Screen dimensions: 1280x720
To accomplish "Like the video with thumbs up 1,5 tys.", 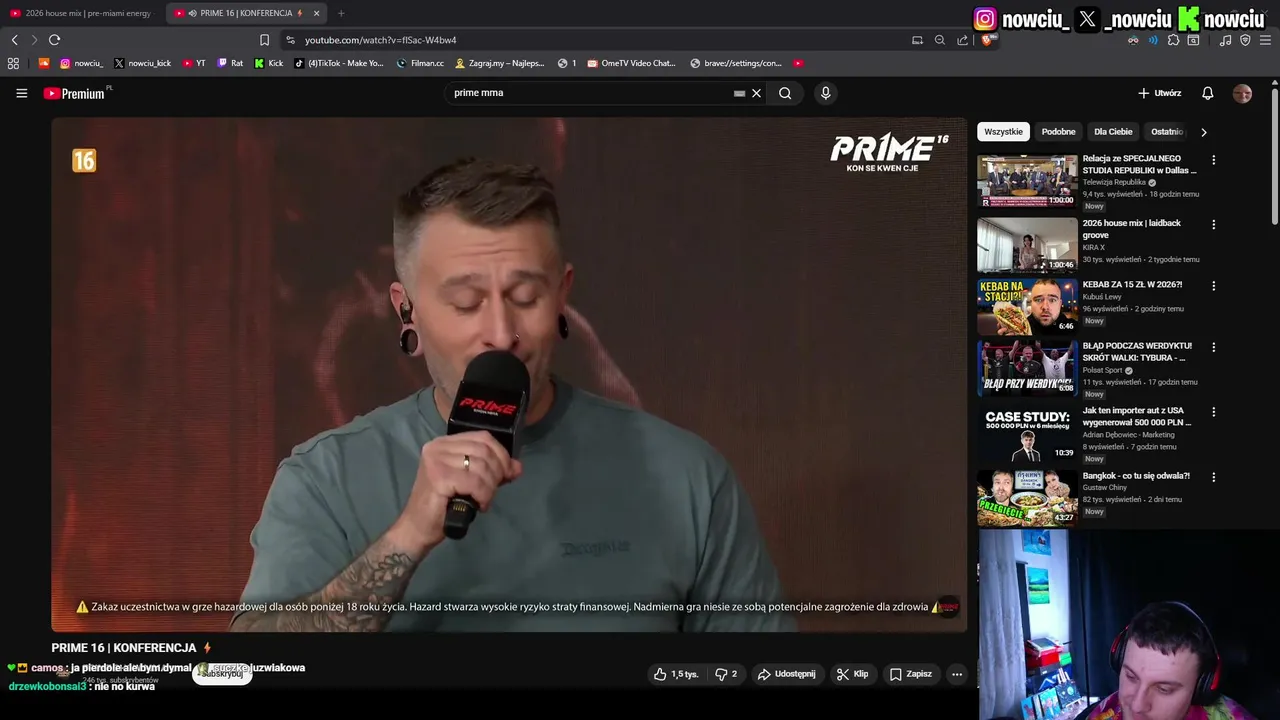I will (x=676, y=674).
